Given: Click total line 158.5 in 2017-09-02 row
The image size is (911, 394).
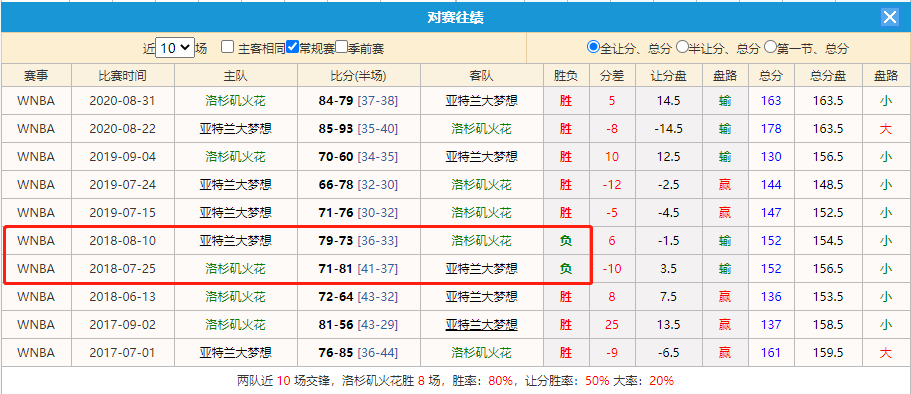Looking at the screenshot, I should click(828, 325).
